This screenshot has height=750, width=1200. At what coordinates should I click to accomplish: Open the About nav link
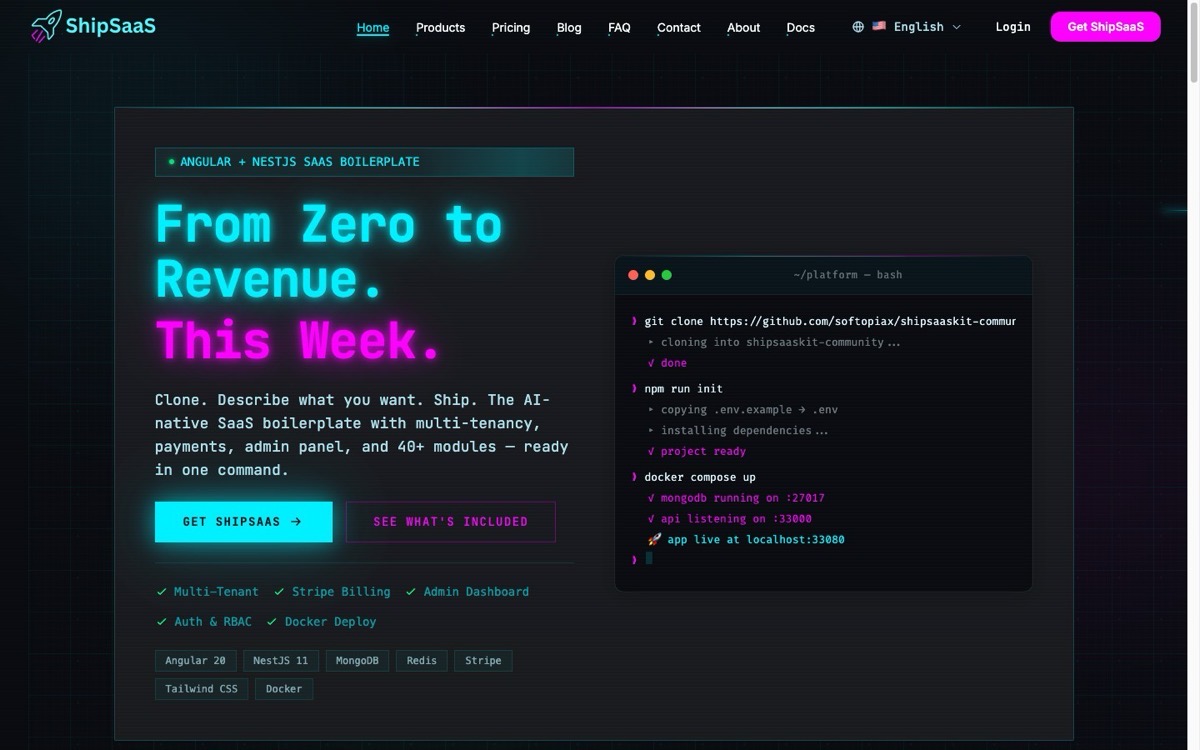click(x=743, y=27)
